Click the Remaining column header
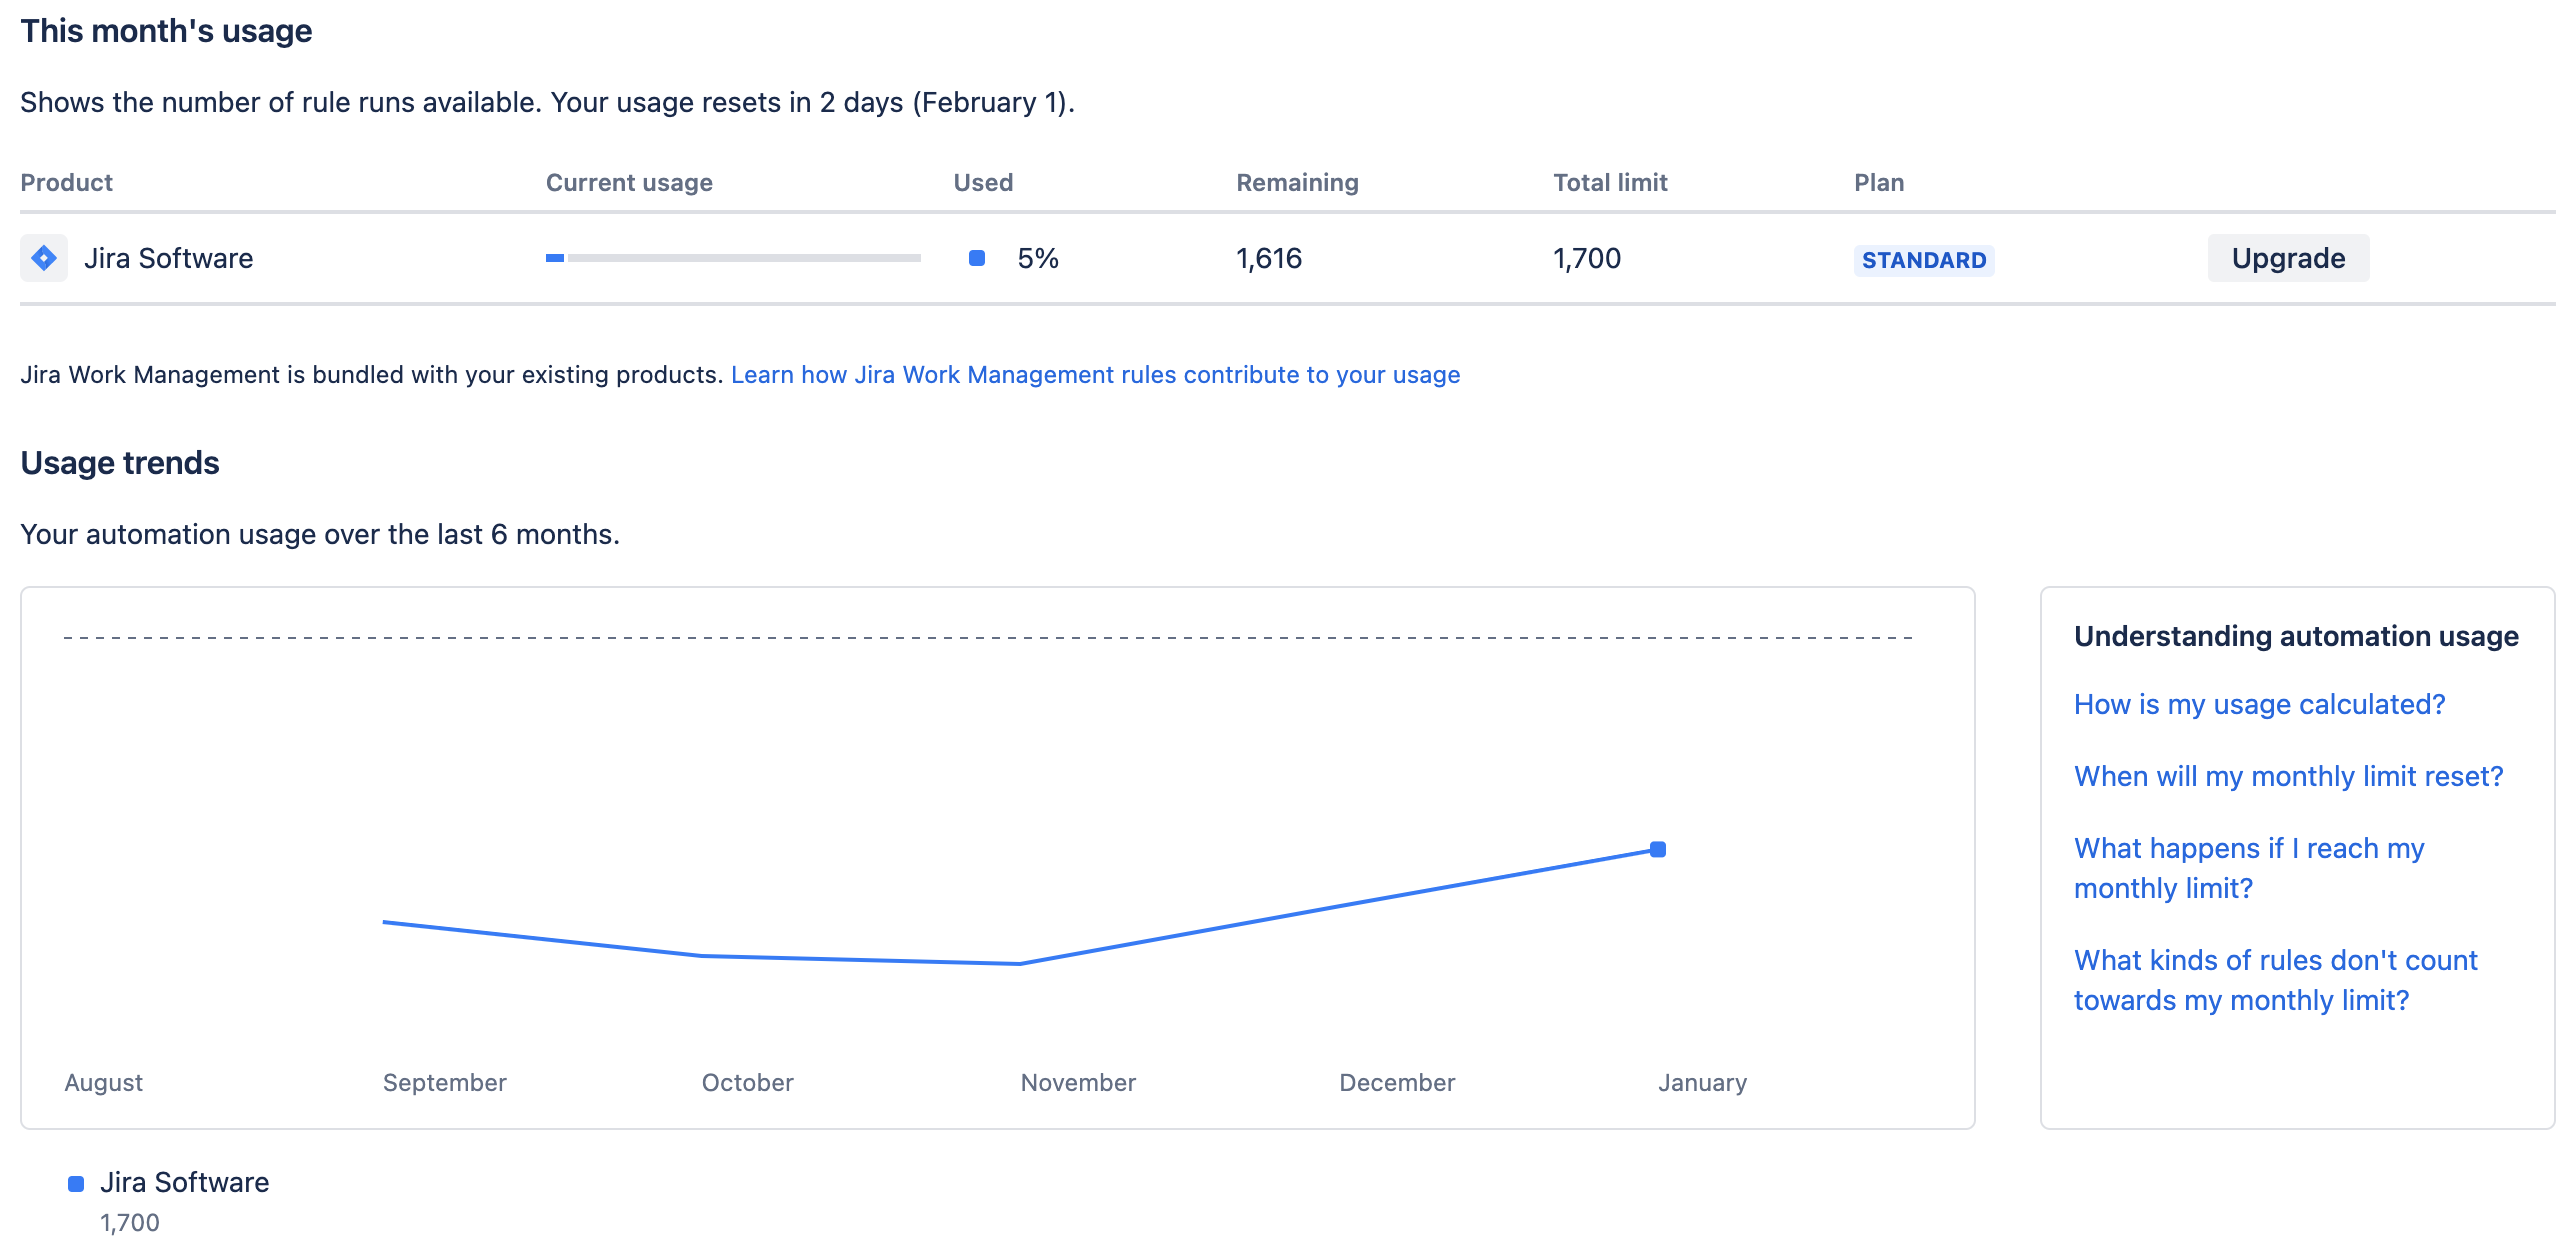This screenshot has width=2576, height=1258. 1297,182
